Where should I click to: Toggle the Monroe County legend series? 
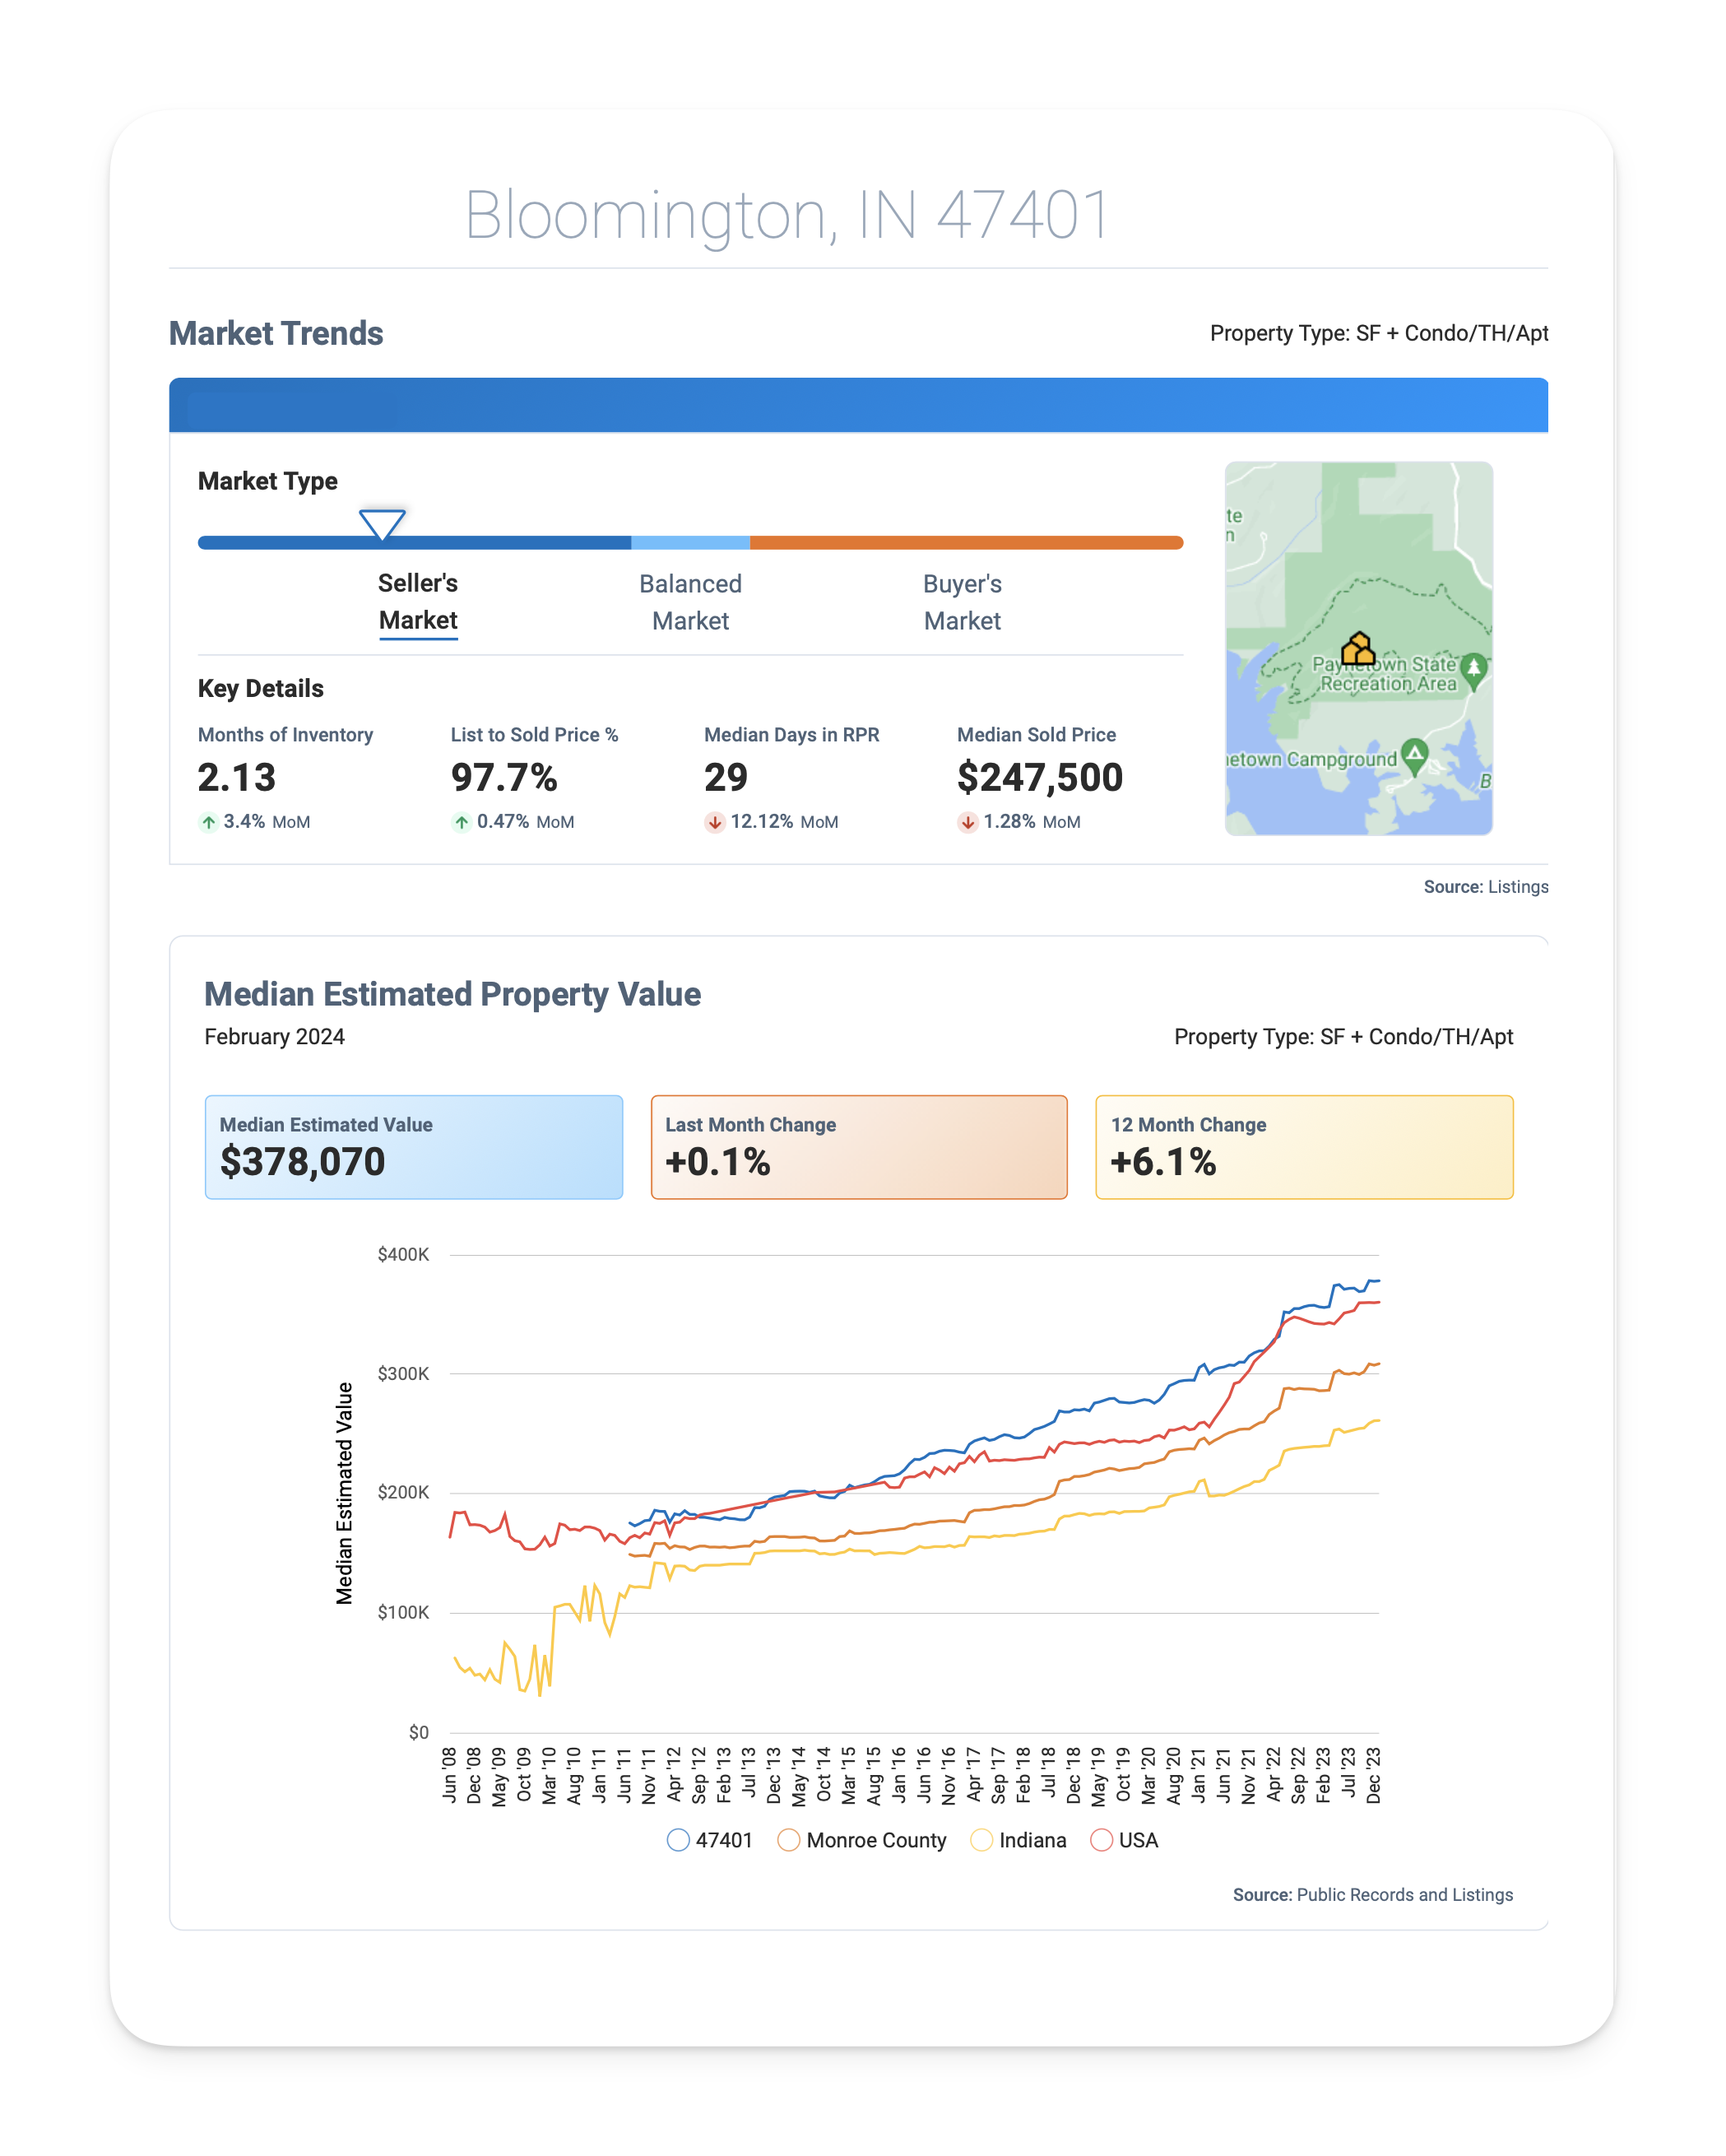pos(861,1840)
